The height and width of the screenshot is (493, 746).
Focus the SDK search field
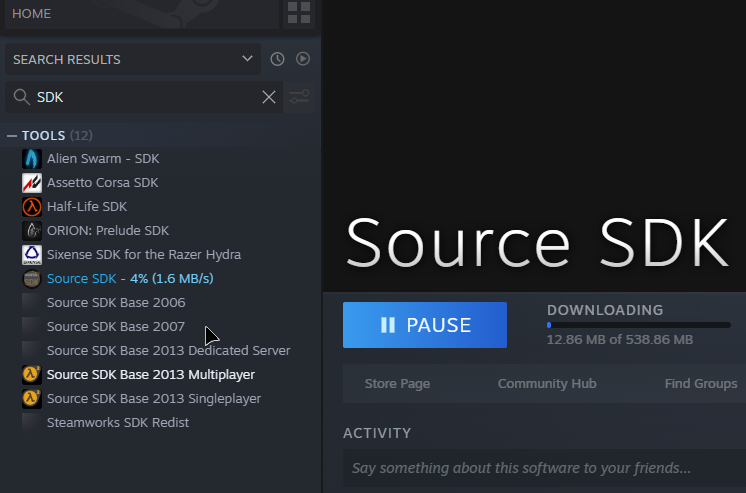(144, 97)
